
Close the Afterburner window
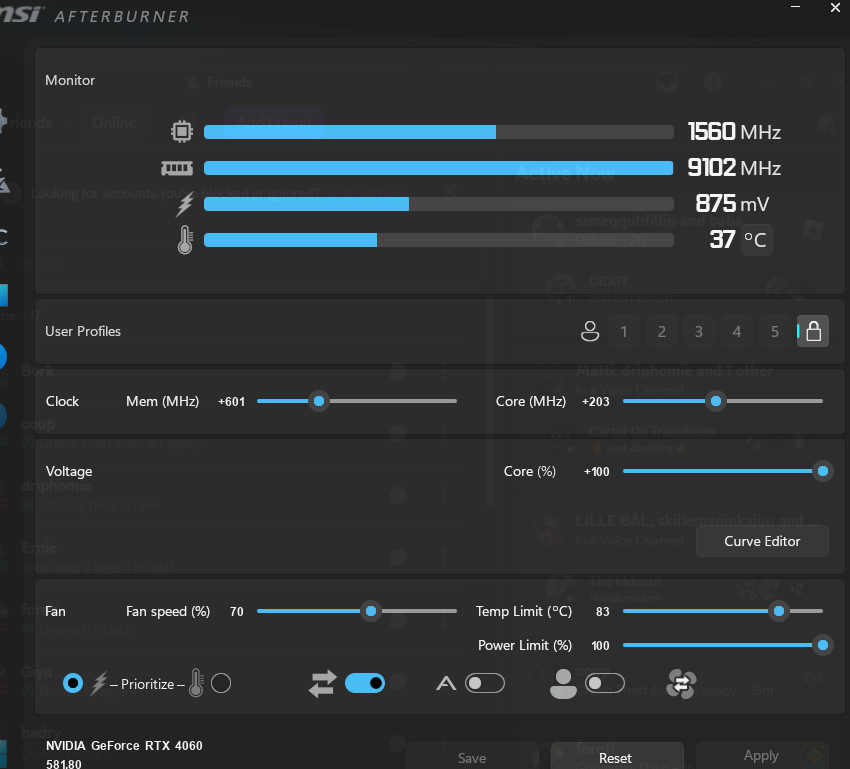click(835, 8)
